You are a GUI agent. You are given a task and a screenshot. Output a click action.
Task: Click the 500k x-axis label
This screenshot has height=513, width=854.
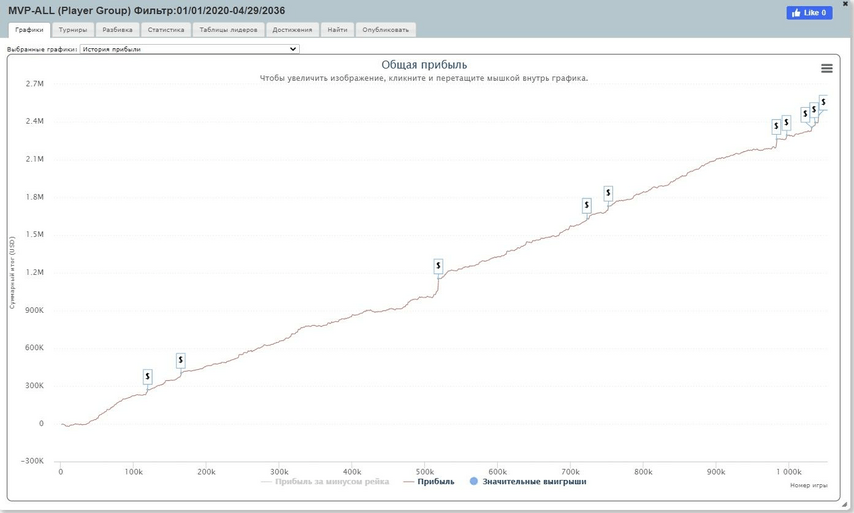click(425, 472)
